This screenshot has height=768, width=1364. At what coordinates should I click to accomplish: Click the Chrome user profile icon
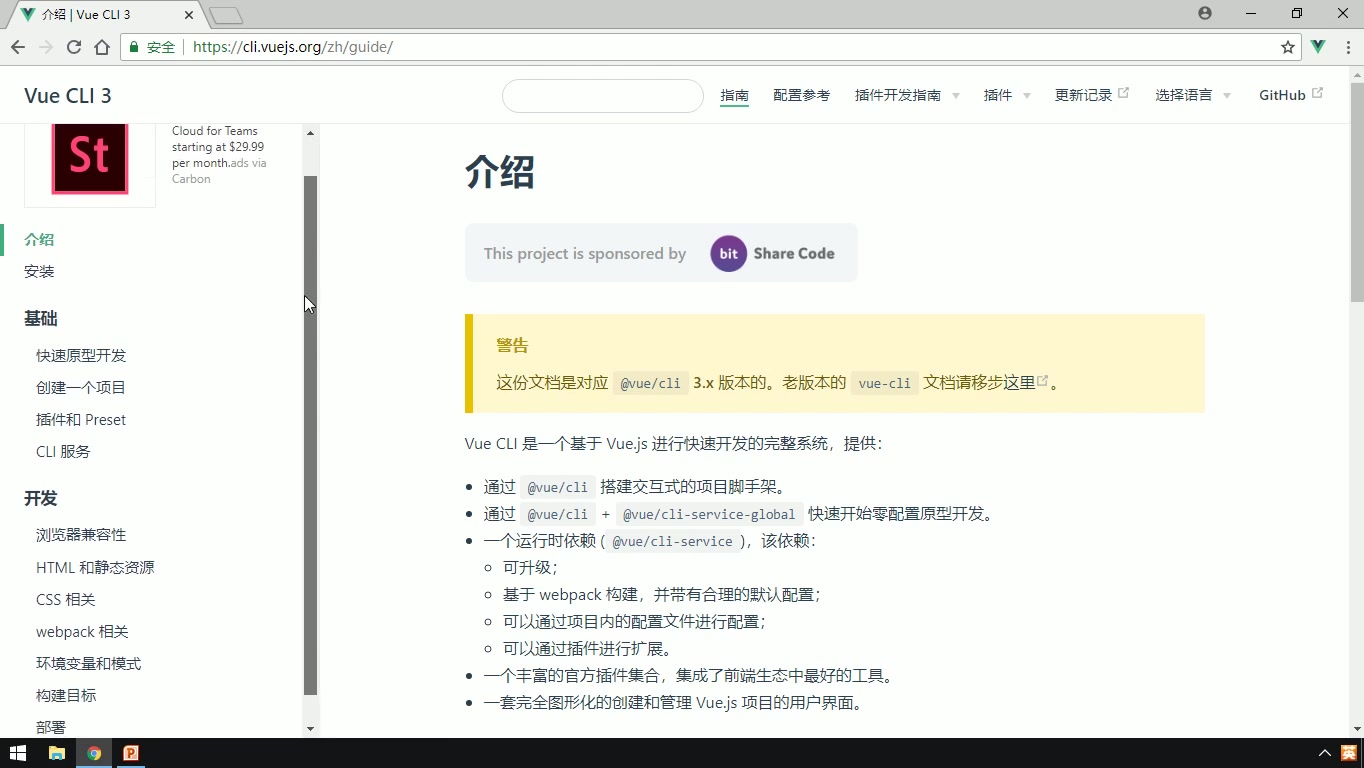pyautogui.click(x=1205, y=13)
